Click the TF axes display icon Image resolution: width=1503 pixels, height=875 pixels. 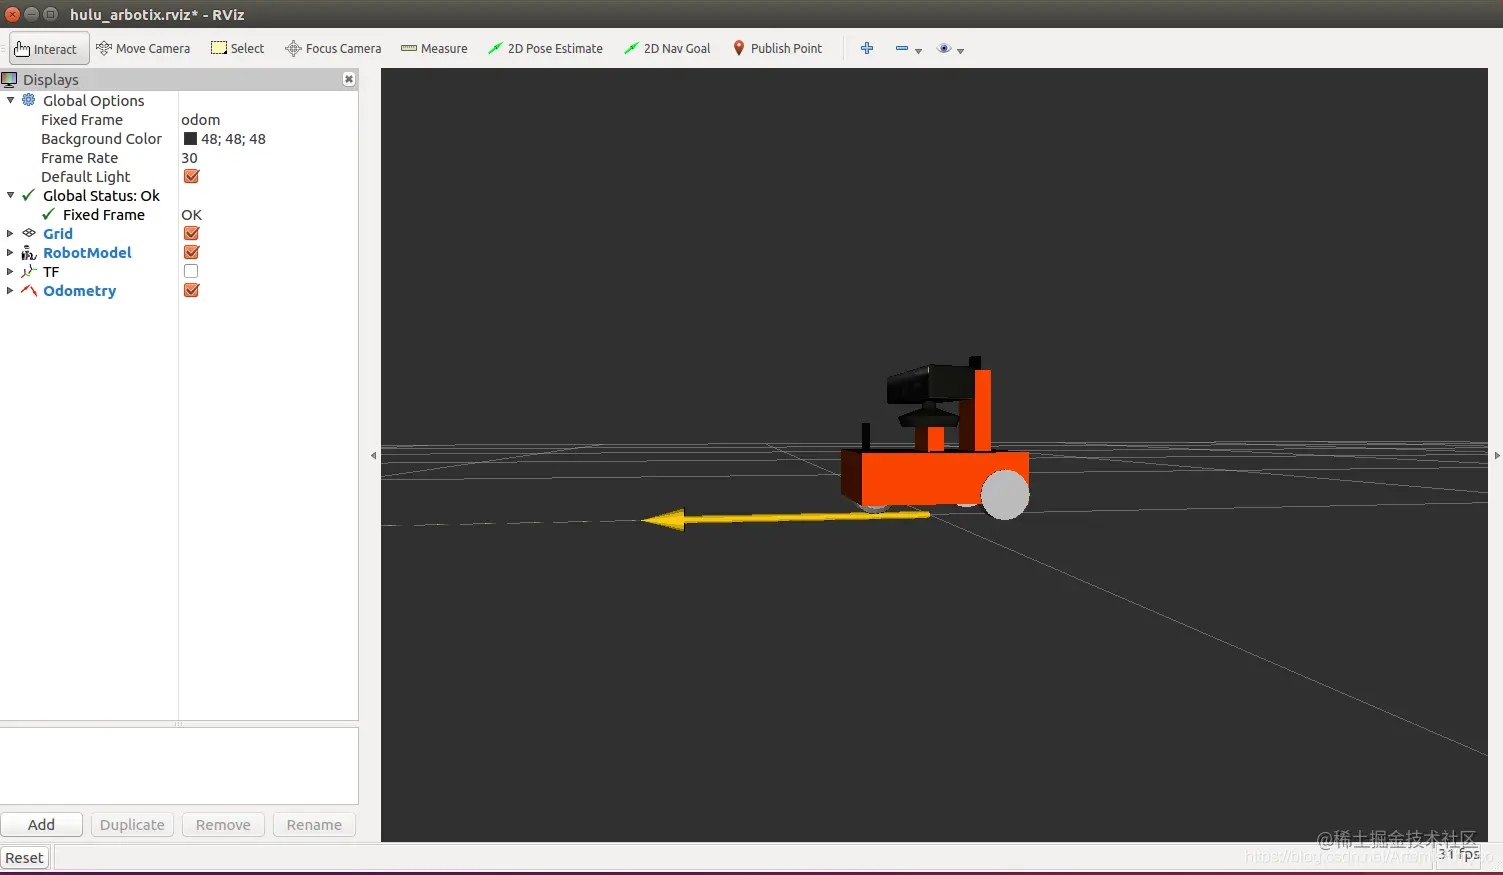pyautogui.click(x=29, y=271)
